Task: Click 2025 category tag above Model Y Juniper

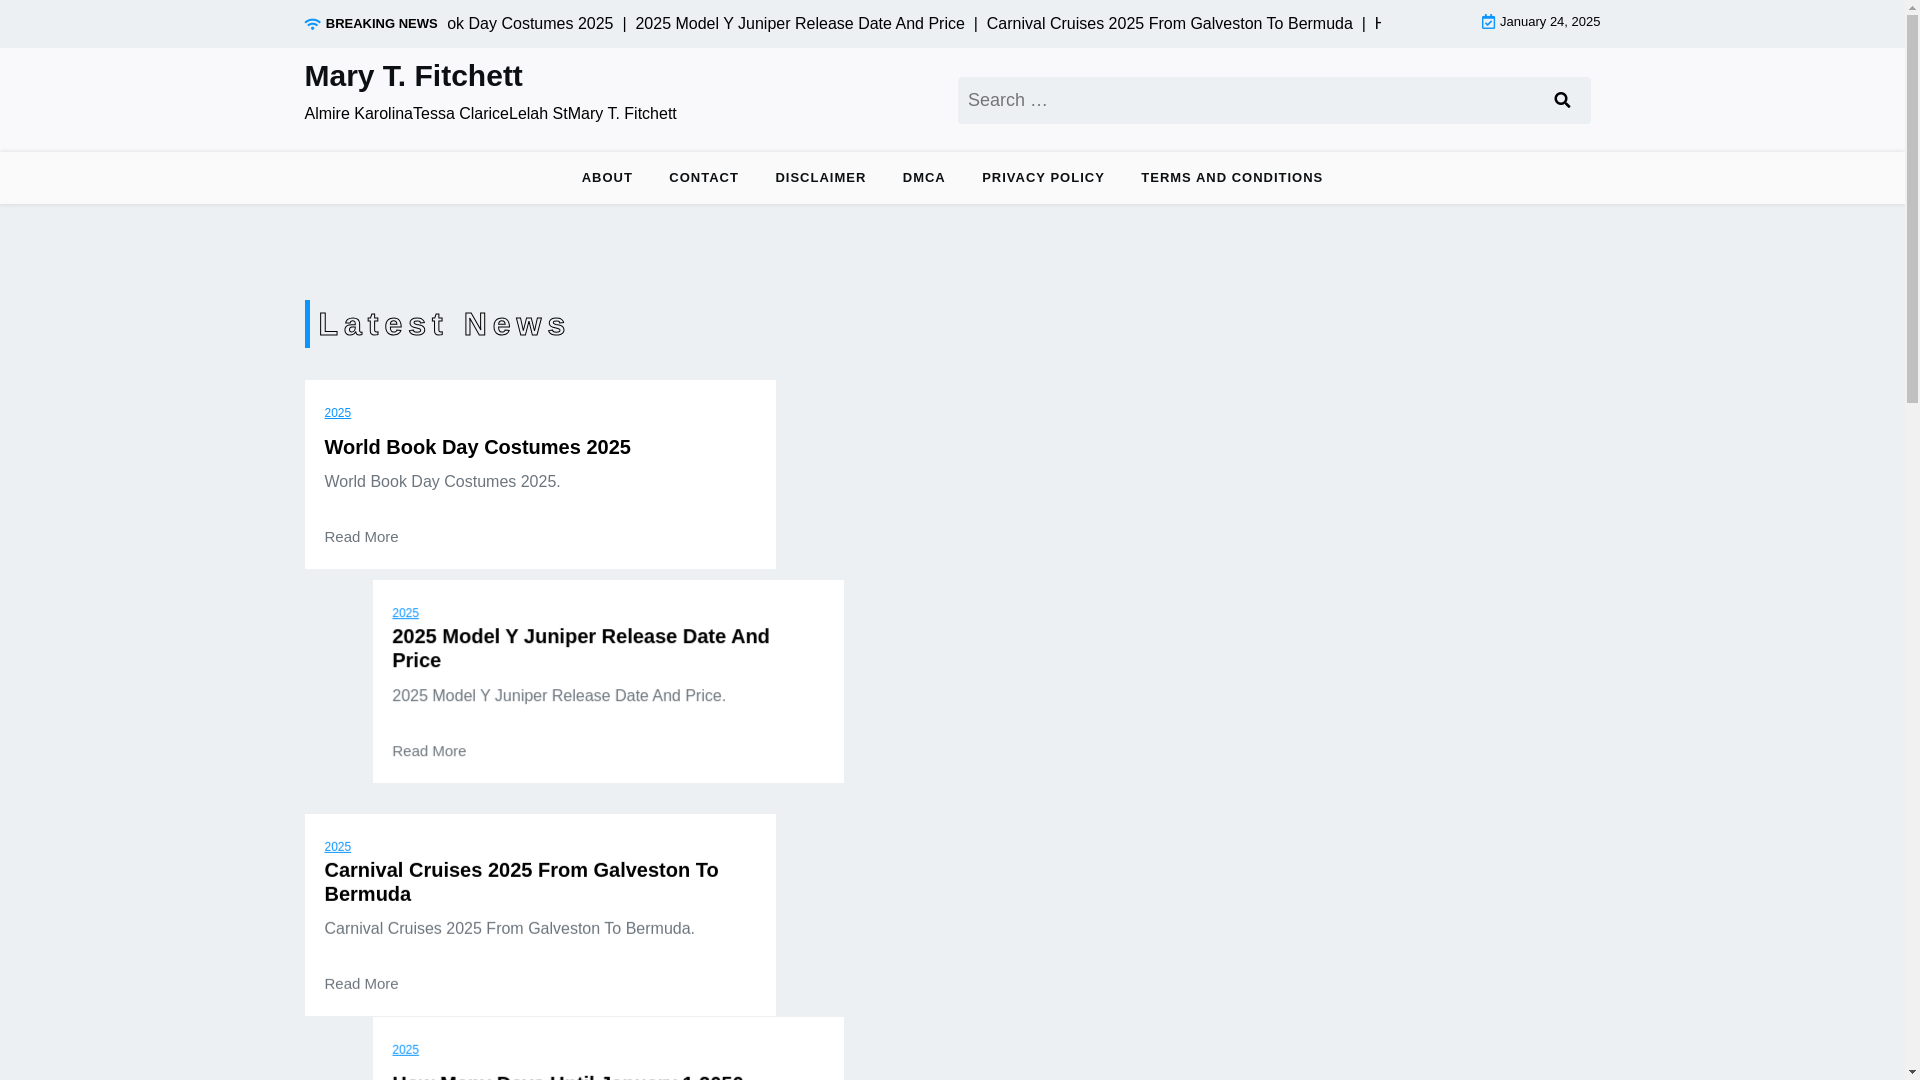Action: coord(406,613)
